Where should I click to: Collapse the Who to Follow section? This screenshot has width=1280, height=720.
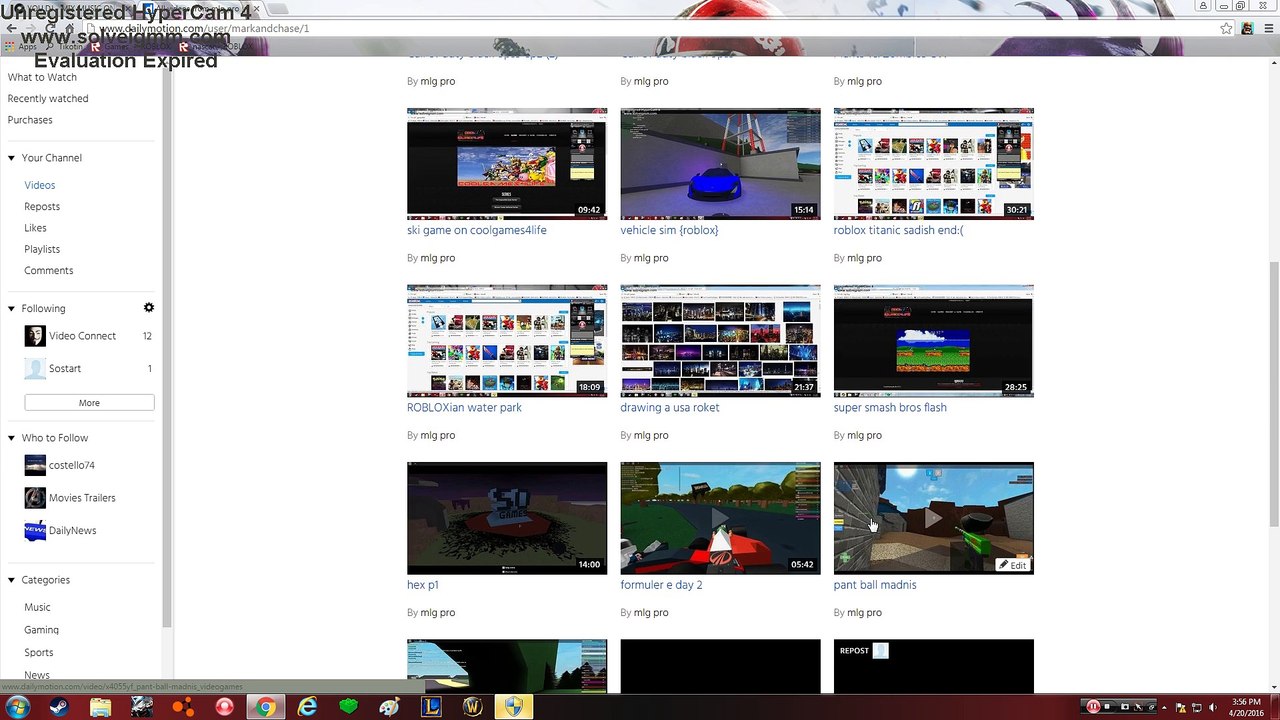pyautogui.click(x=12, y=438)
